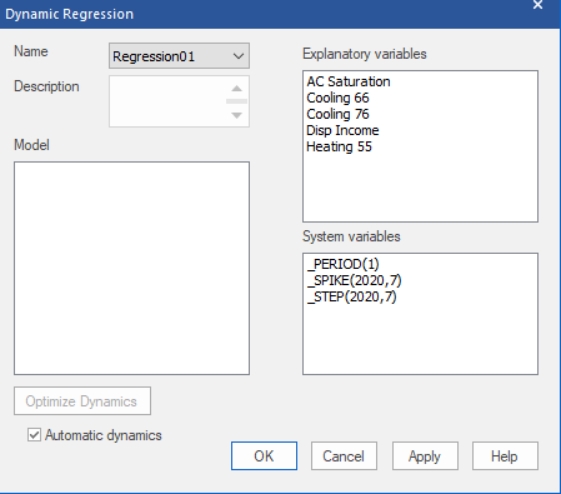Image resolution: width=561 pixels, height=494 pixels.
Task: Click the Description scroll down arrow
Action: (236, 115)
